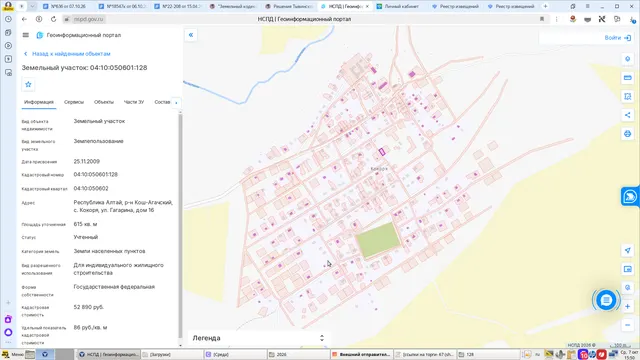Open the browser three-dot options menu
This screenshot has width=640, height=360.
click(556, 19)
